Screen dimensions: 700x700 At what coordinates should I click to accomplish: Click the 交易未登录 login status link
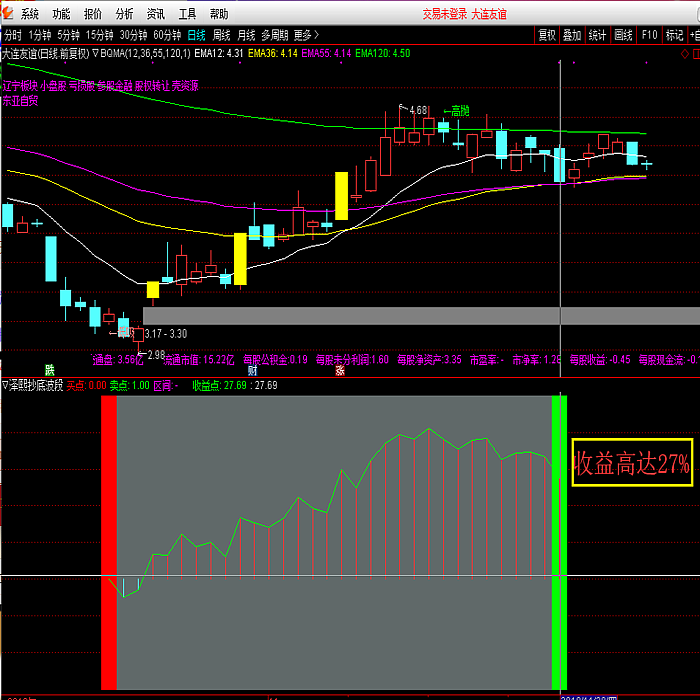[x=445, y=14]
